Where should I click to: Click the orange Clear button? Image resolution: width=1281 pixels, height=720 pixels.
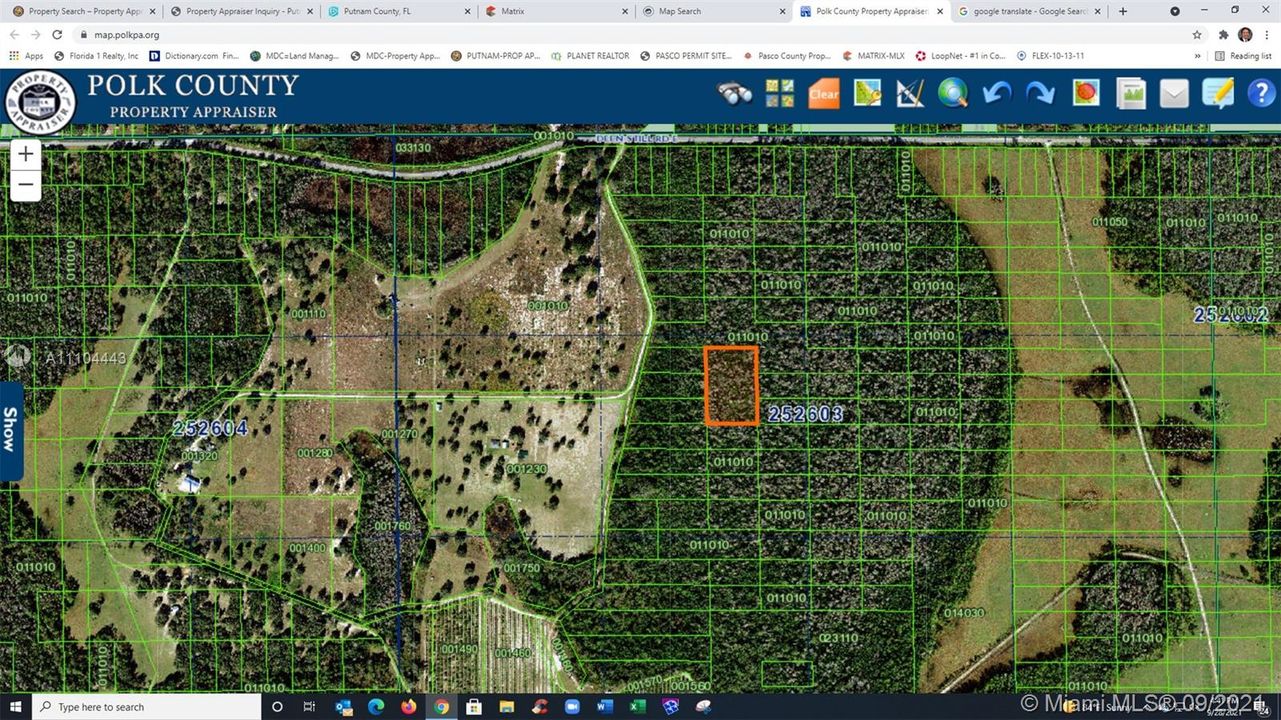point(824,94)
